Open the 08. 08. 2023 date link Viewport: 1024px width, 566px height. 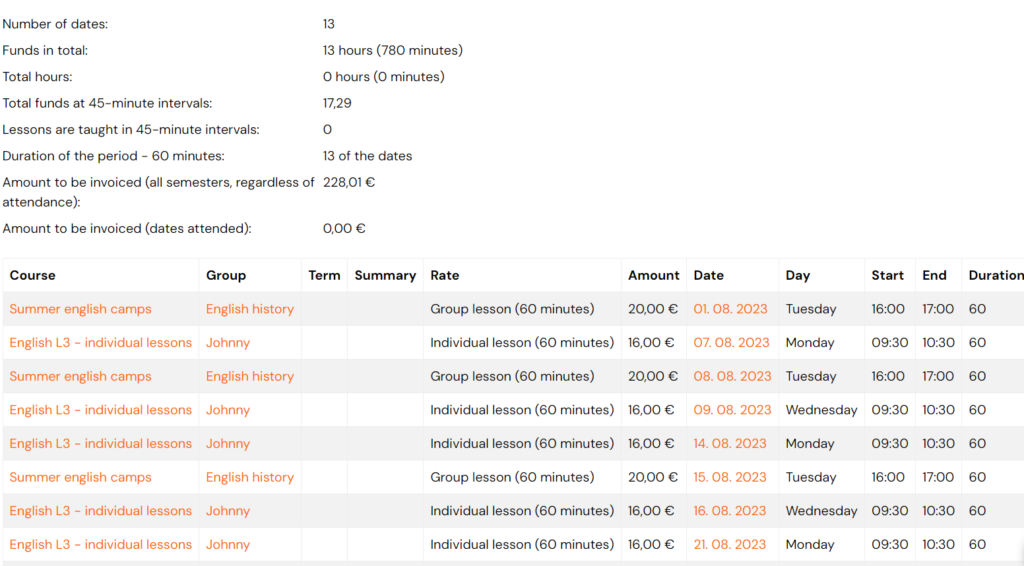(732, 376)
